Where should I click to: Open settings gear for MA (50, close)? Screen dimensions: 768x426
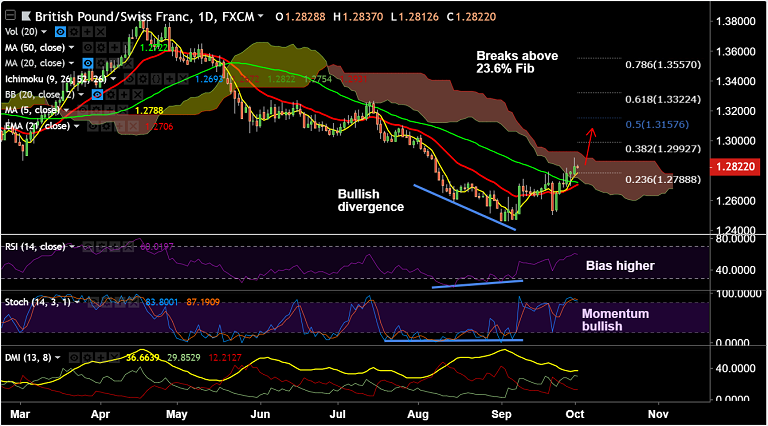[x=101, y=47]
